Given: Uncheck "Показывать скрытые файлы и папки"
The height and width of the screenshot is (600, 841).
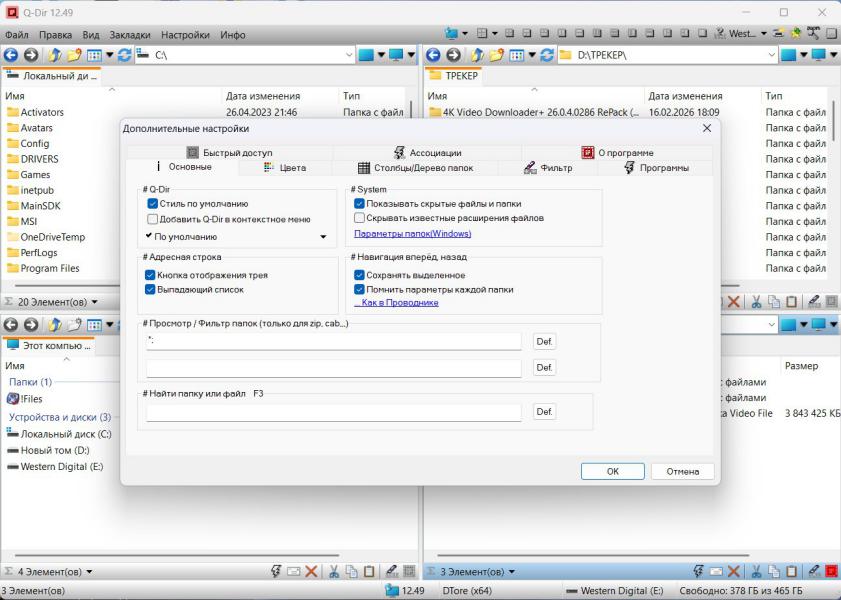Looking at the screenshot, I should click(359, 204).
